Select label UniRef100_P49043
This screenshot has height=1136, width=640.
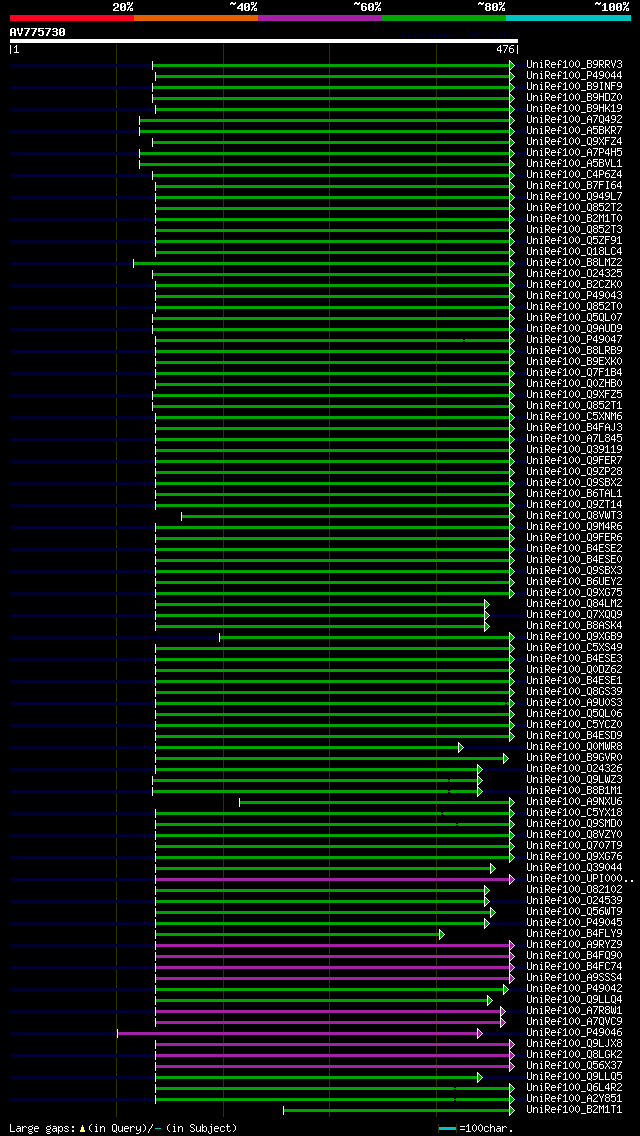[x=574, y=296]
